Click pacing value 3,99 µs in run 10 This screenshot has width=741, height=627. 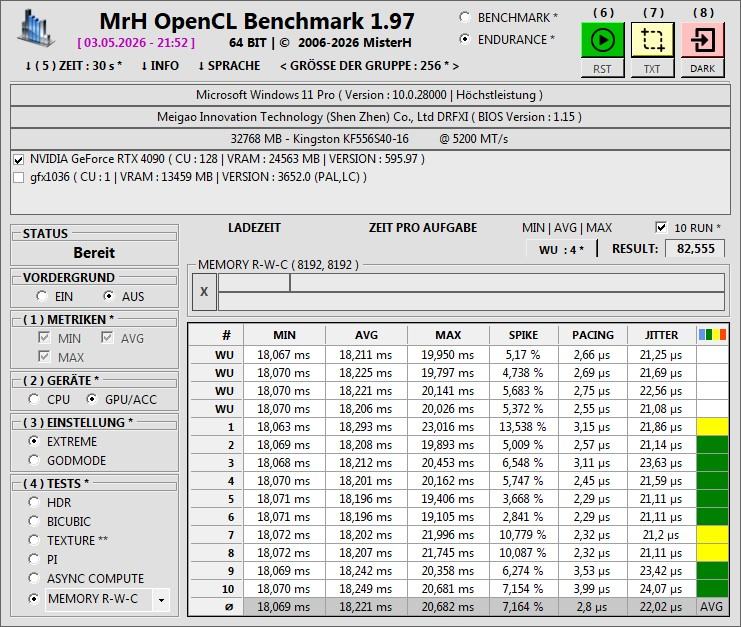[593, 589]
